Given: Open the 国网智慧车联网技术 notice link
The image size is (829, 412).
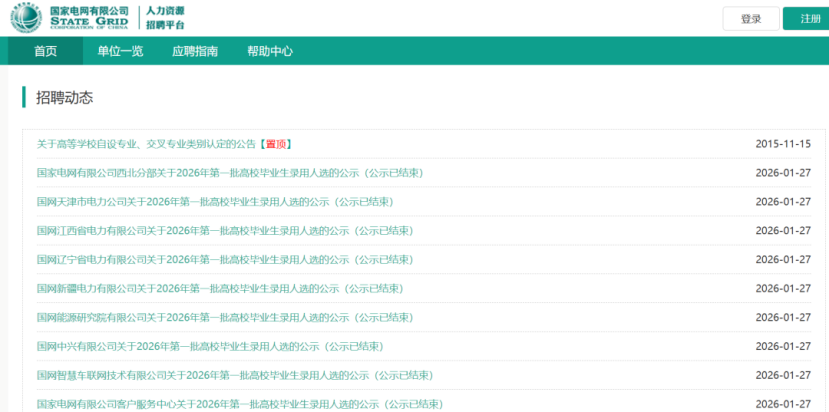Looking at the screenshot, I should point(235,376).
